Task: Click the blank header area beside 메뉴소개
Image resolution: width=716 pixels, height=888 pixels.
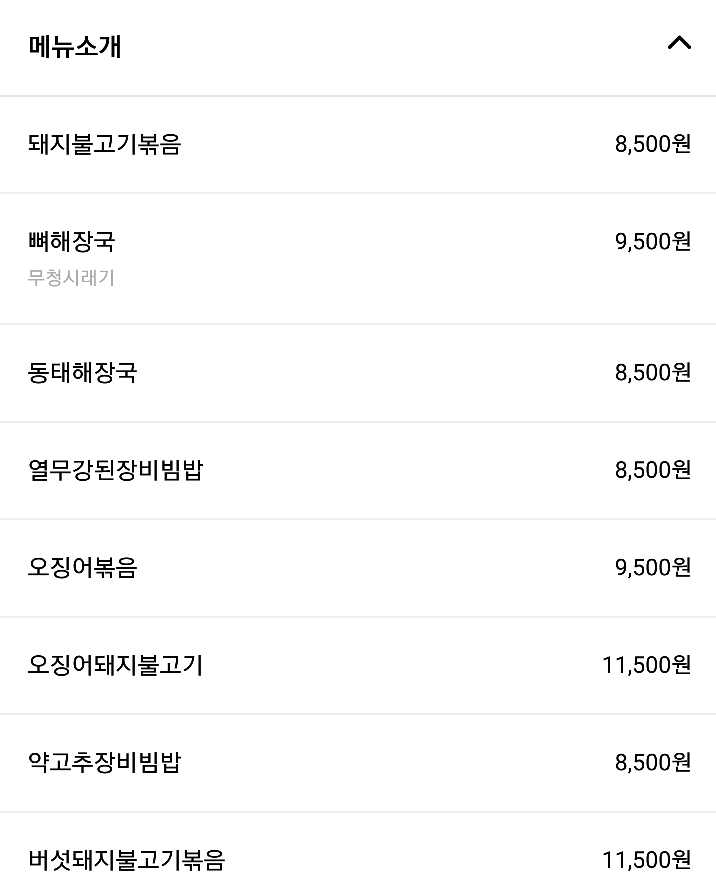Action: (391, 46)
